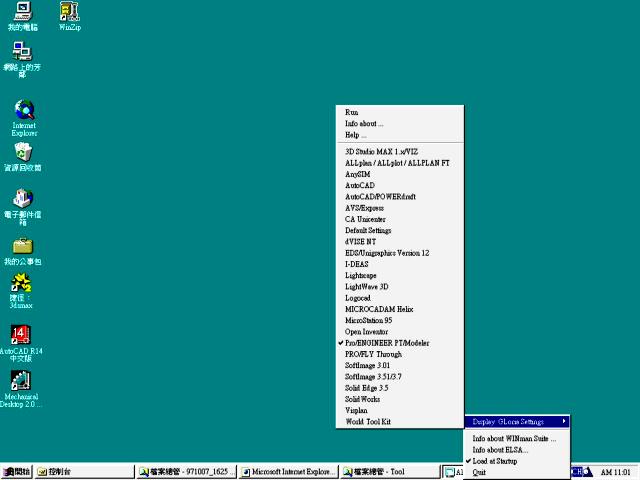The width and height of the screenshot is (640, 480).
Task: Select the Open Inventor setting
Action: (x=400, y=332)
